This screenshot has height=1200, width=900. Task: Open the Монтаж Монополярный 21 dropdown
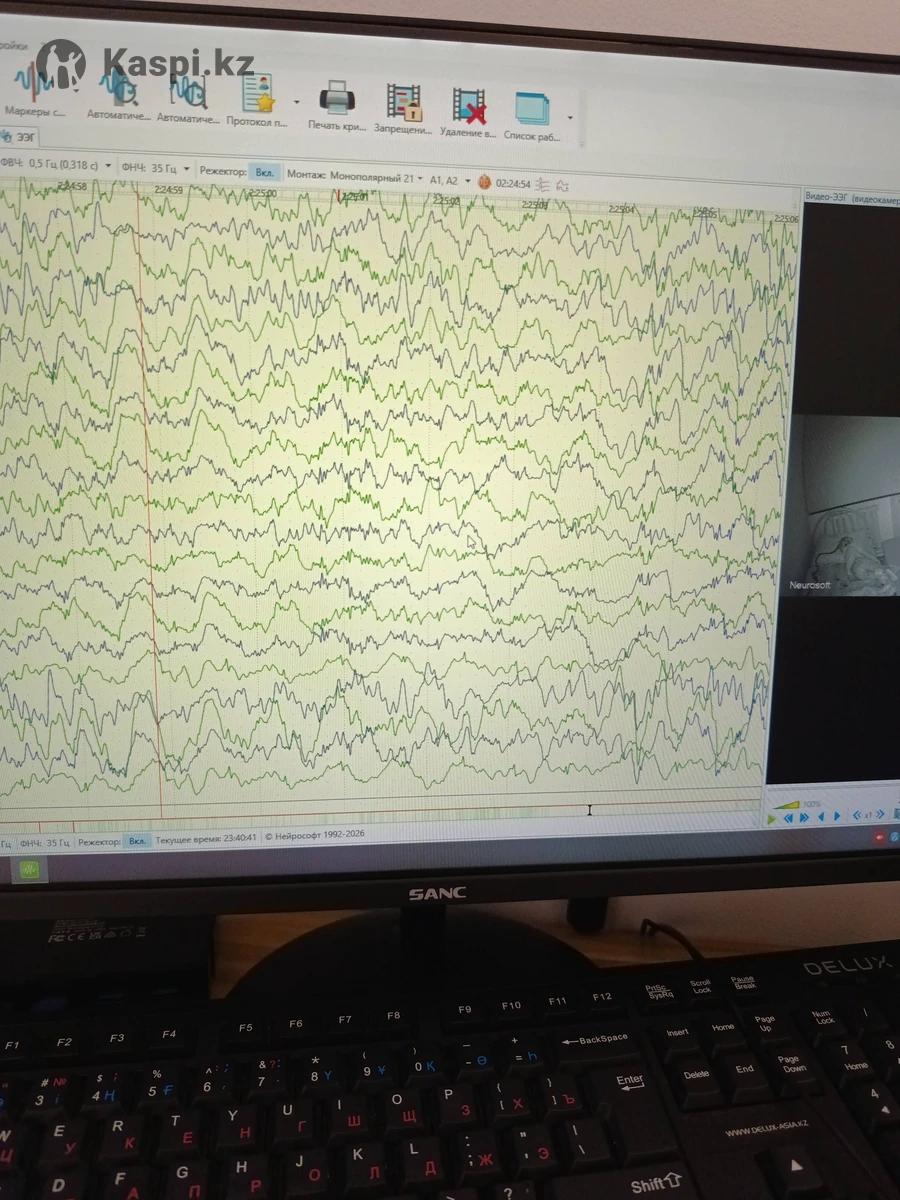(x=420, y=179)
